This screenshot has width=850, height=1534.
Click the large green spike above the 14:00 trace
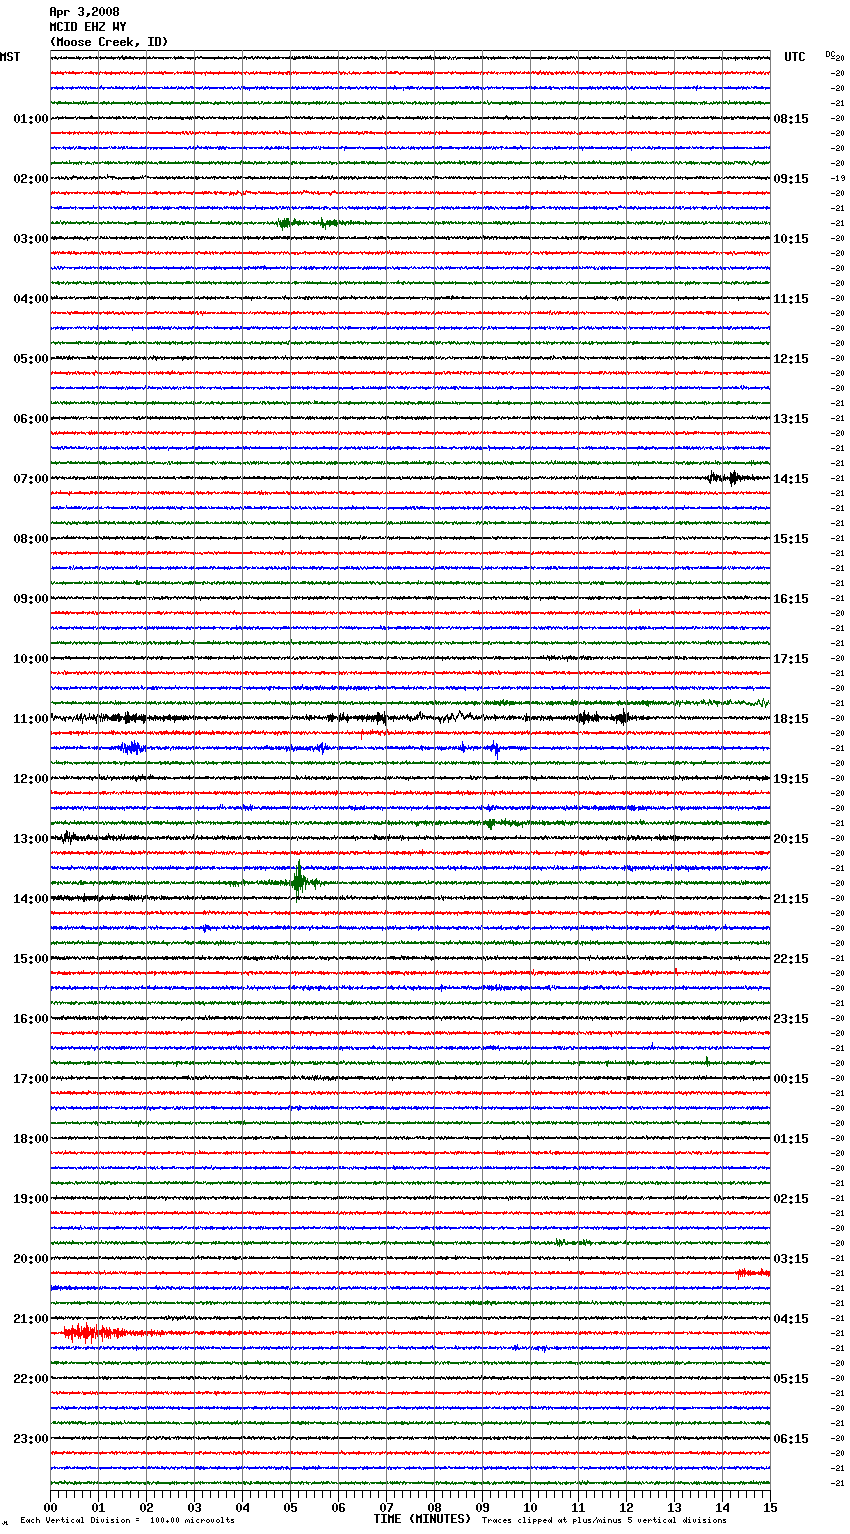point(298,880)
